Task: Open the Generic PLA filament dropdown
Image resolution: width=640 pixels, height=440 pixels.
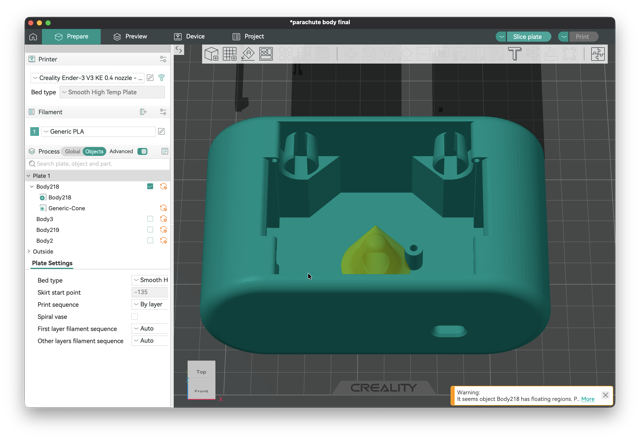Action: tap(98, 131)
